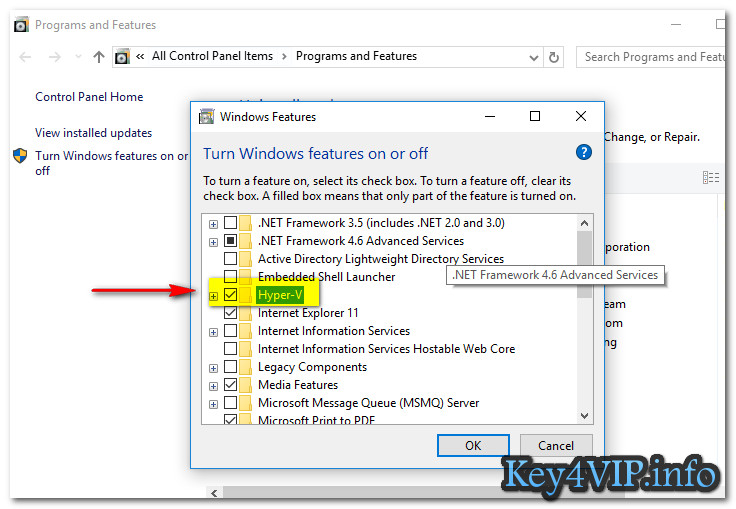This screenshot has width=736, height=509.
Task: Click the Embedded Shell Launcher folder icon
Action: tap(245, 277)
